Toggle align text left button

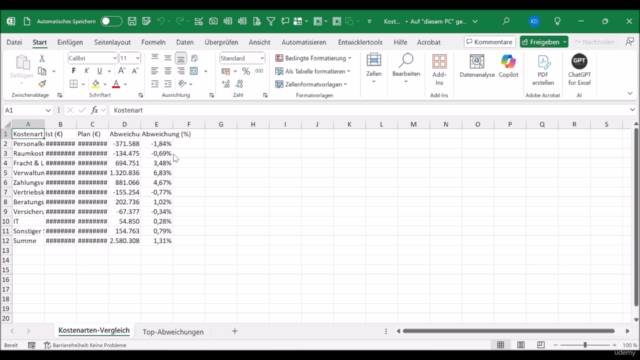[x=155, y=71]
